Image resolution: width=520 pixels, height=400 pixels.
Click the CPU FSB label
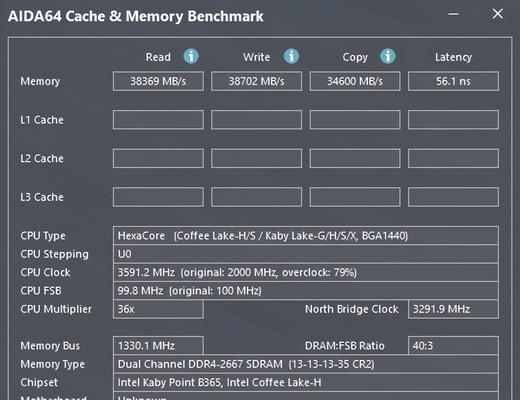click(x=41, y=291)
